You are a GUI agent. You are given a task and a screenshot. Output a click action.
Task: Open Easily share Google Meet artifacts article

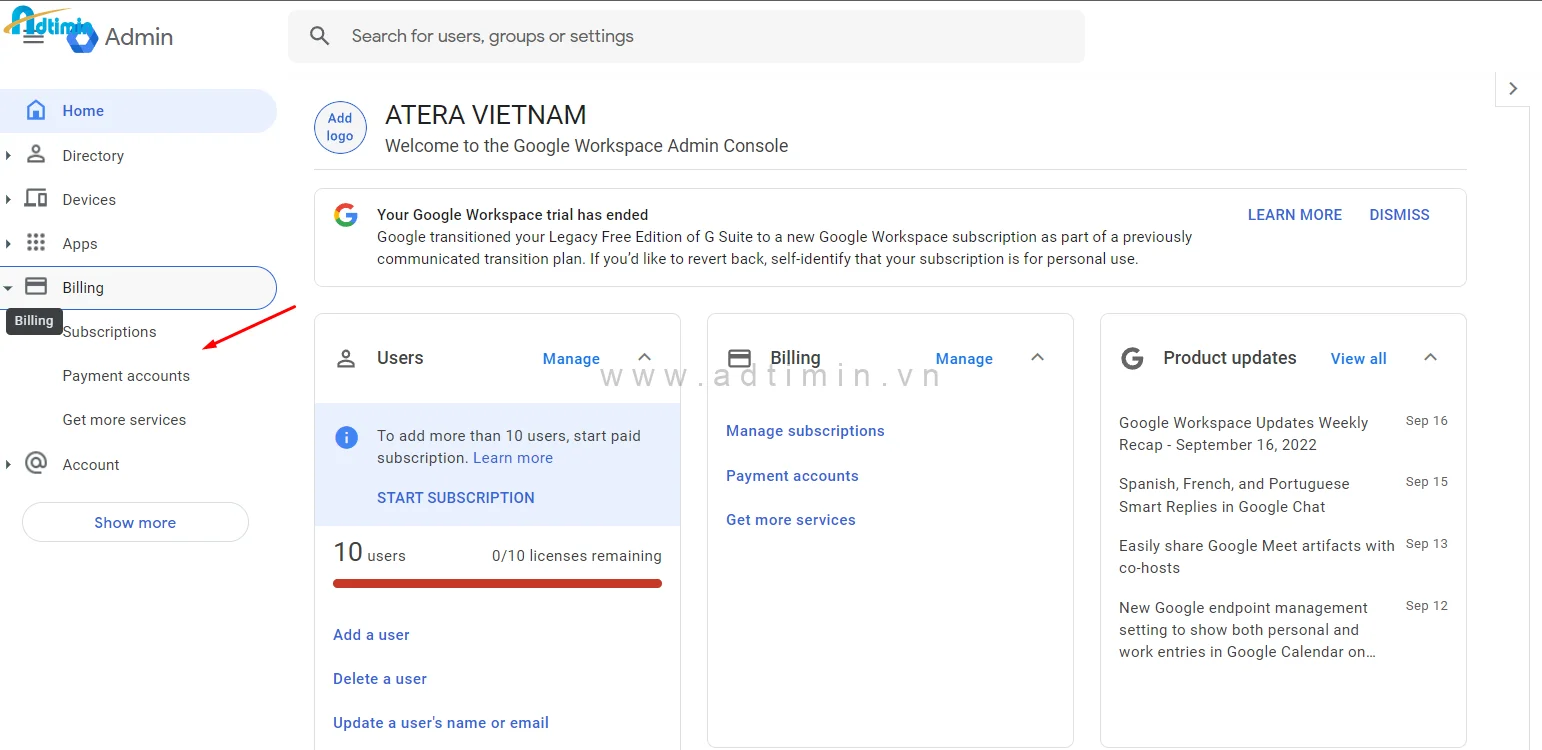[x=1256, y=557]
